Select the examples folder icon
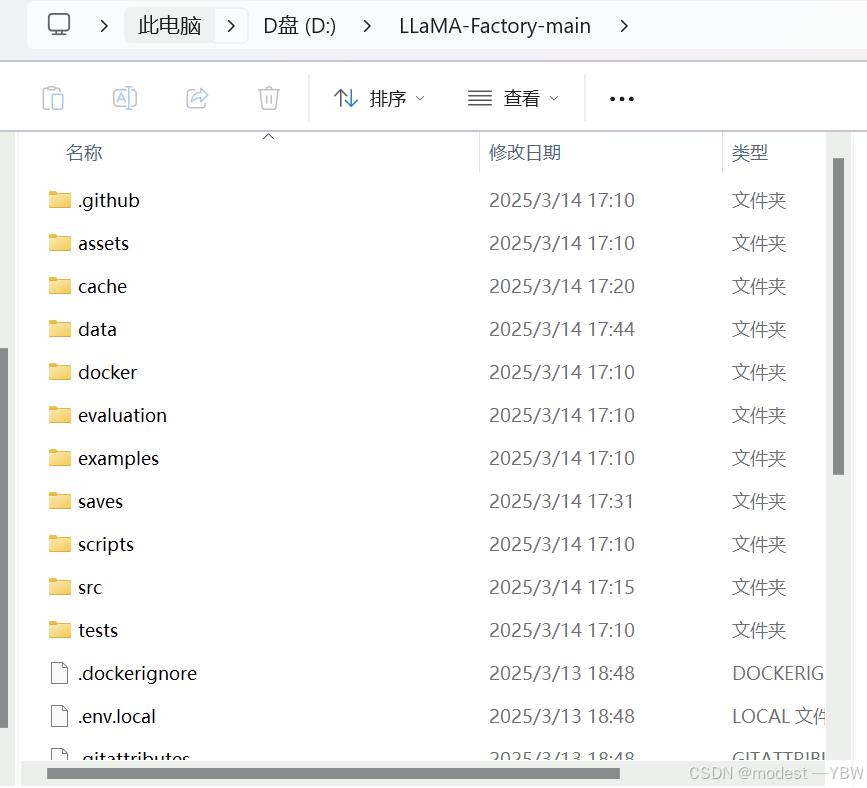Screen dimensions: 867x788 [60, 458]
